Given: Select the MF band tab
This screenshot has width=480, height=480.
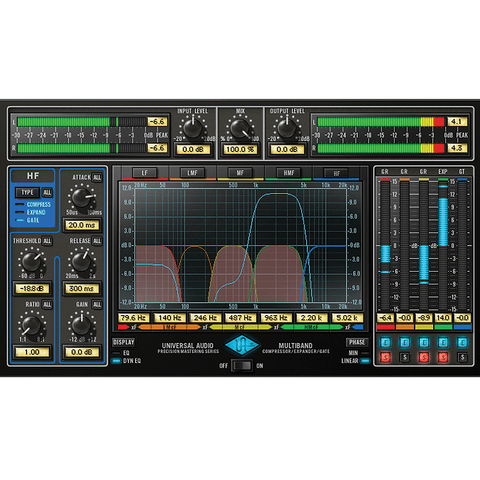Looking at the screenshot, I should (240, 173).
